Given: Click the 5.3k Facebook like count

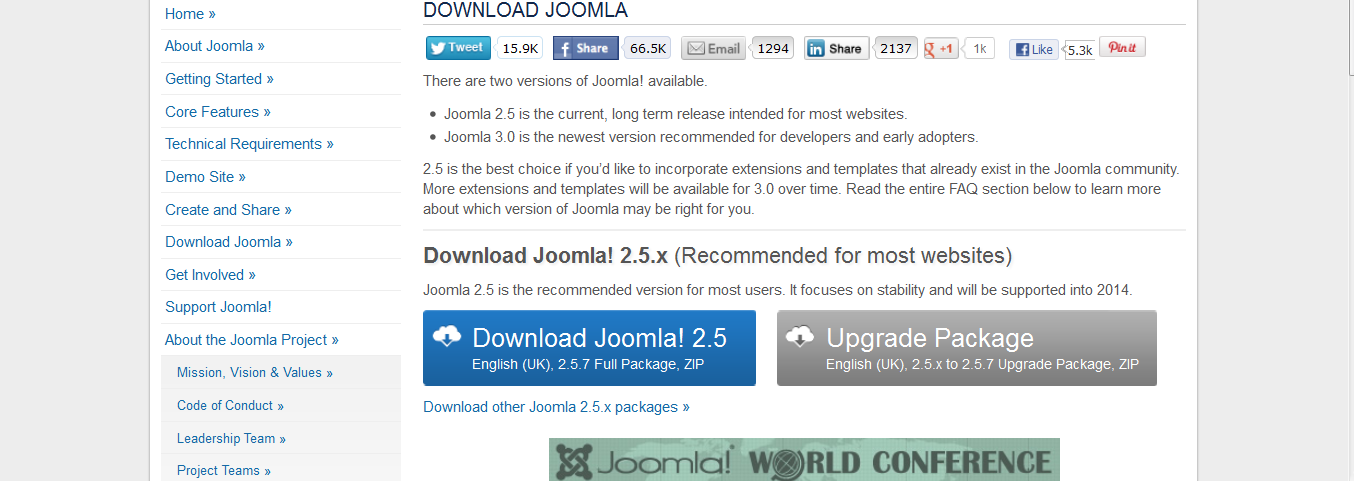Looking at the screenshot, I should [x=1079, y=50].
